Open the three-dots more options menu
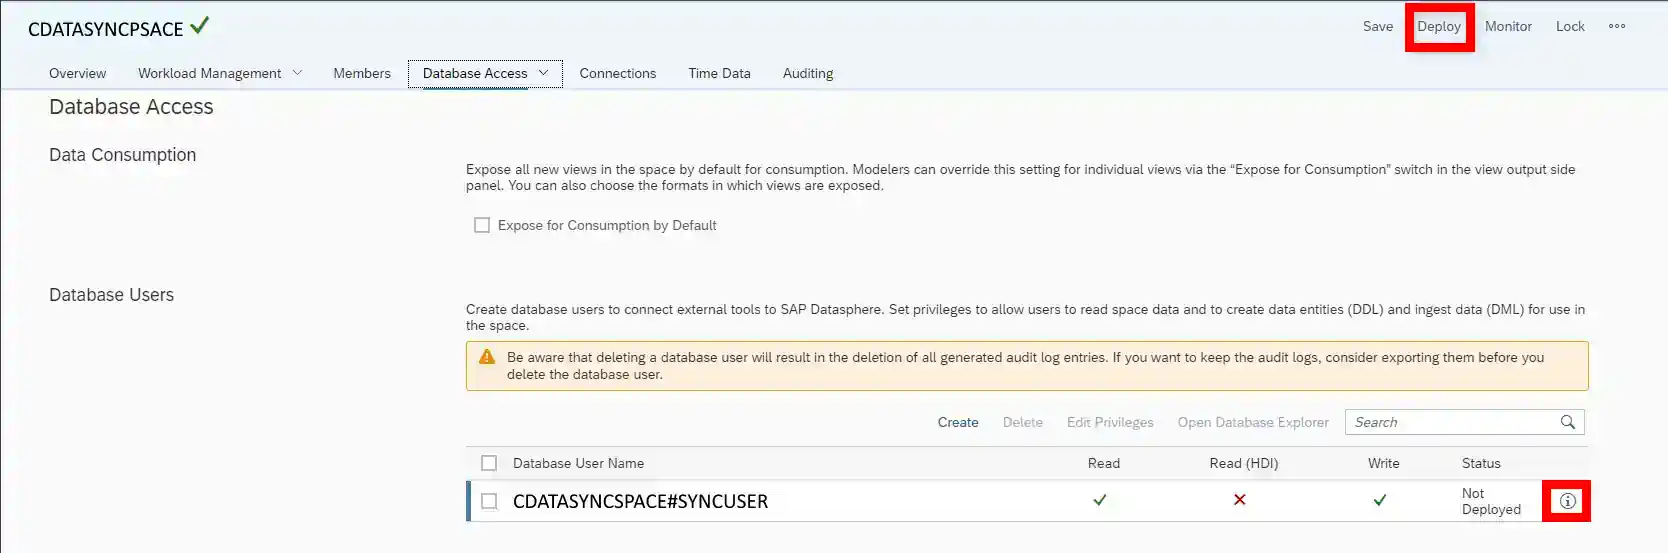The width and height of the screenshot is (1668, 553). [1616, 27]
